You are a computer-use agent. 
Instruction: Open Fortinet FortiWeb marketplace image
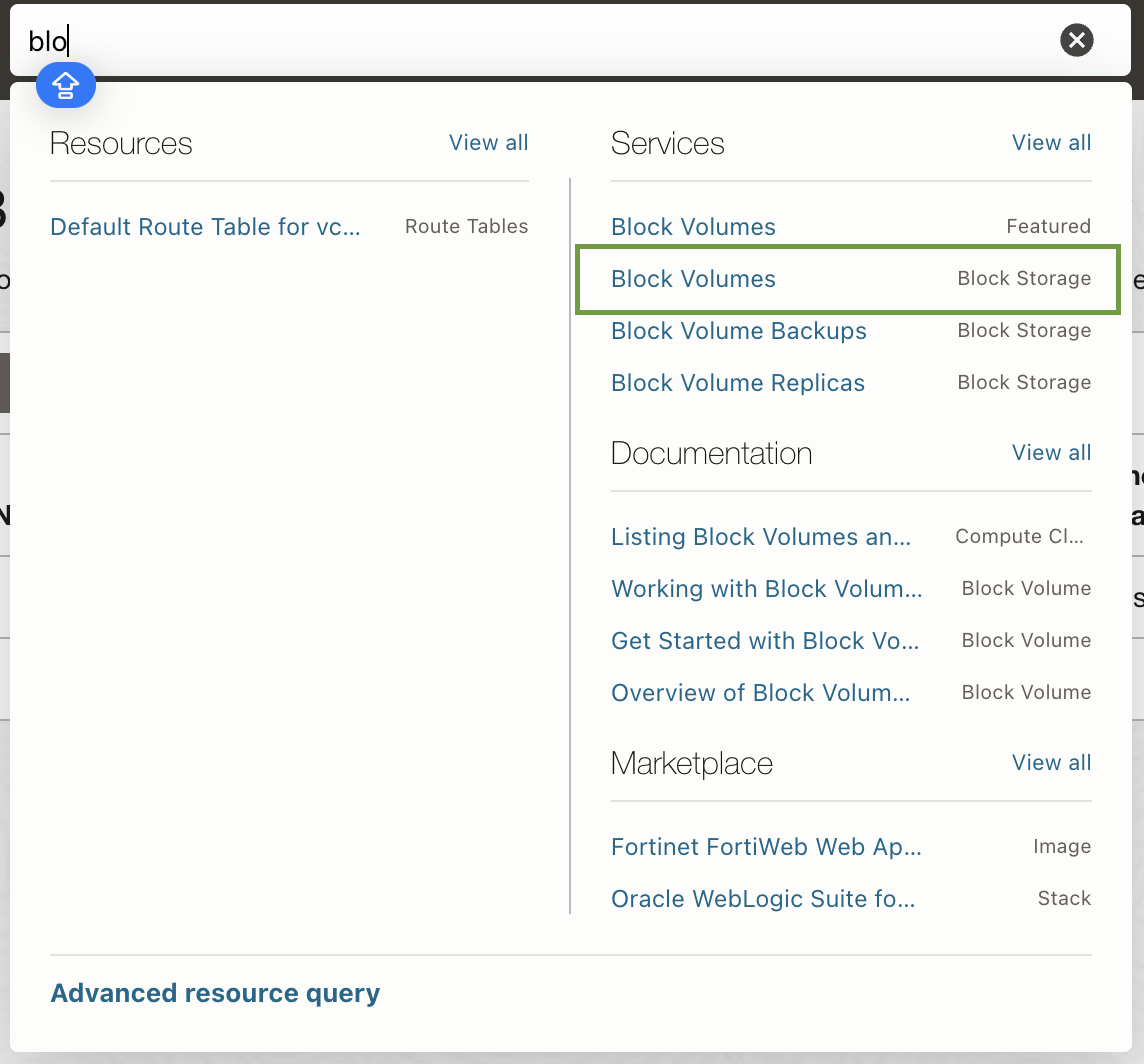[766, 847]
